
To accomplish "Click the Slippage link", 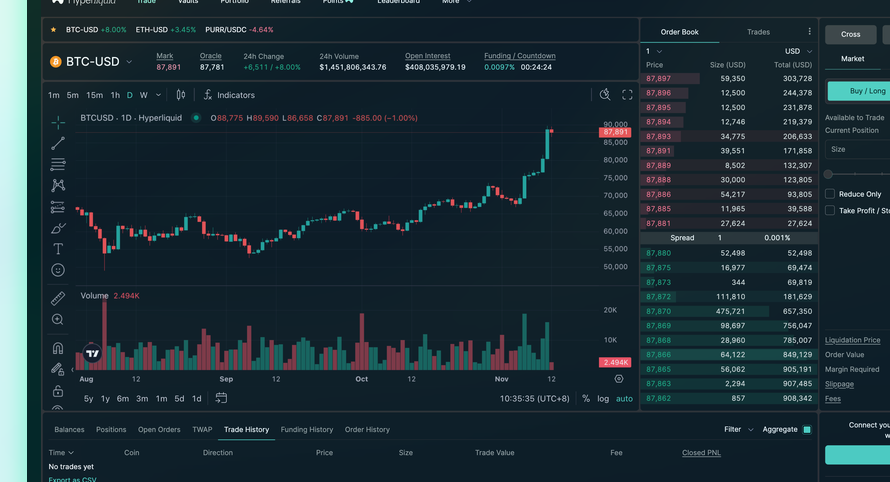I will point(839,384).
